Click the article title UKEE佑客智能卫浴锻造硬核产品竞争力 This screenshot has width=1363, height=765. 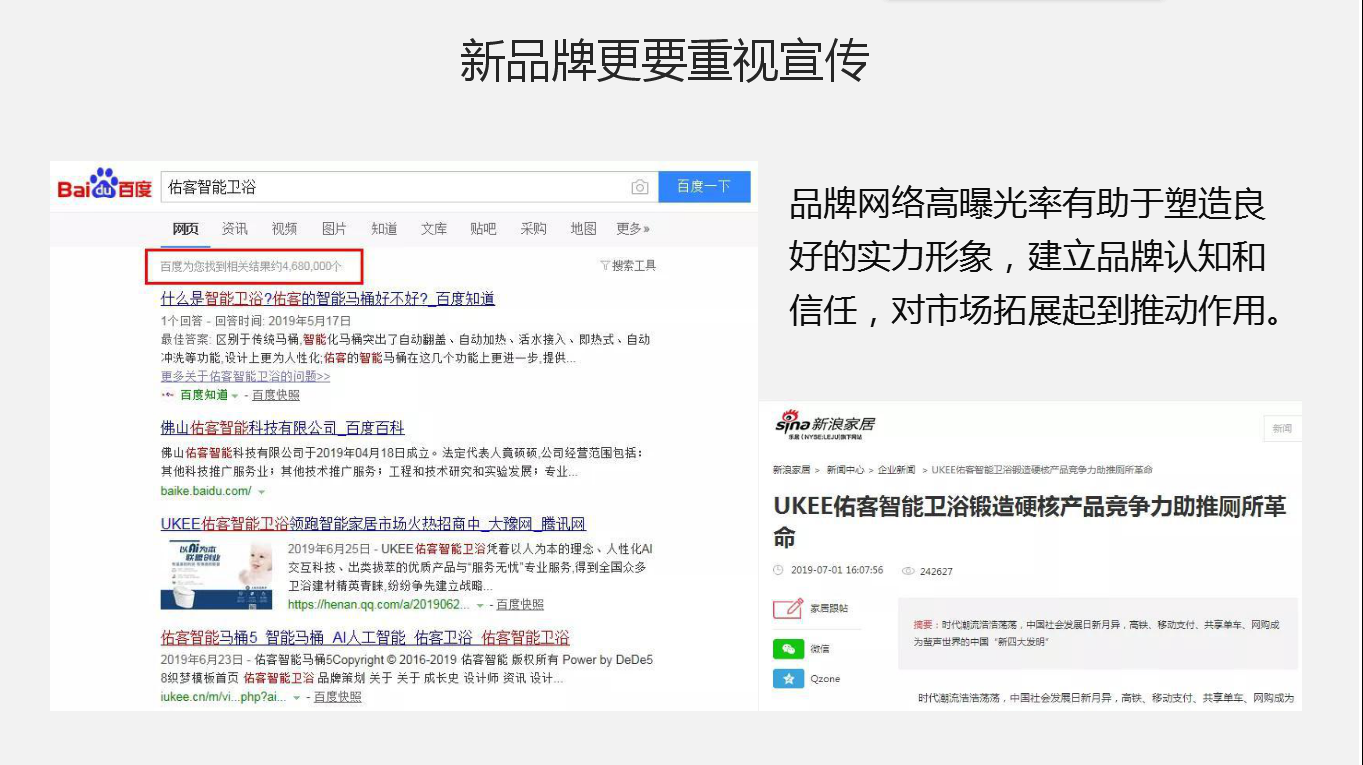pyautogui.click(x=1030, y=522)
